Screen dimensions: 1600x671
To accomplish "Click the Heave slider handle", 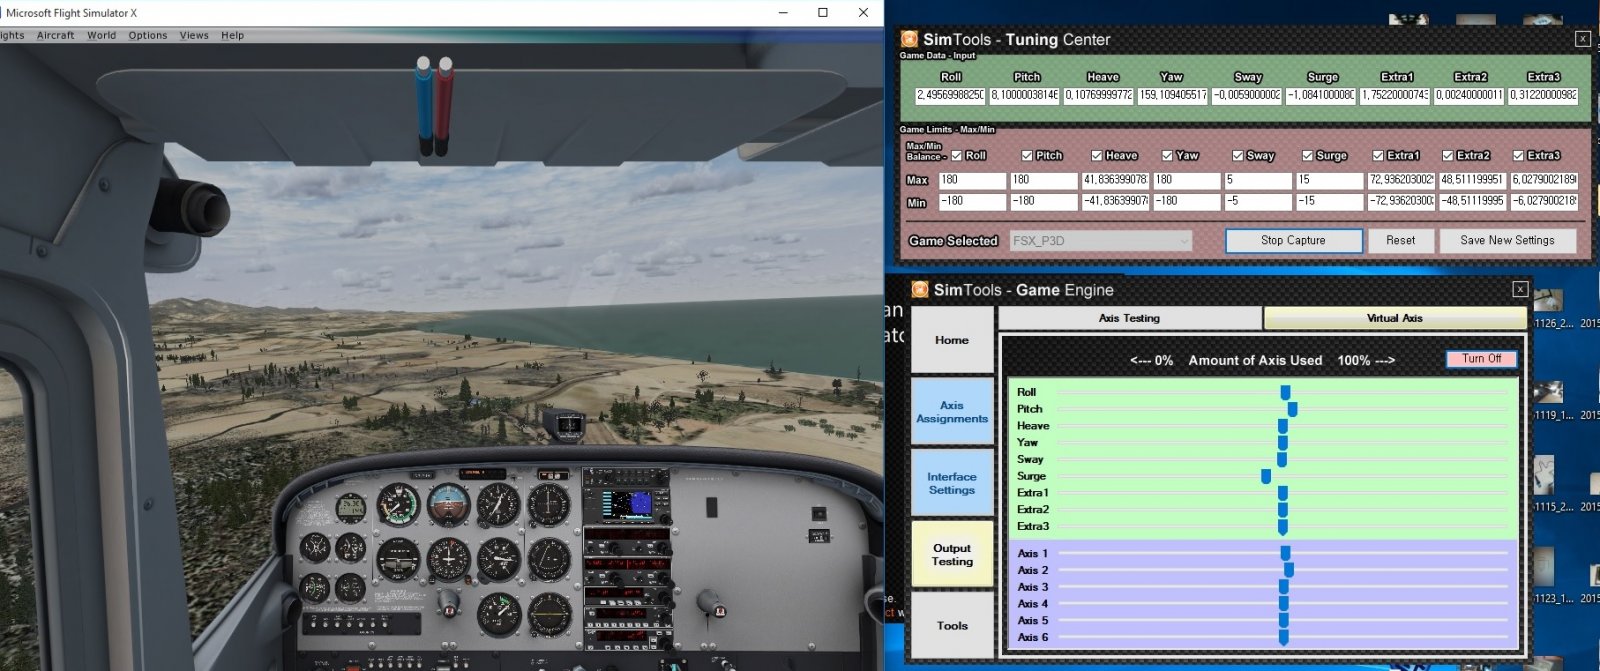I will point(1282,426).
